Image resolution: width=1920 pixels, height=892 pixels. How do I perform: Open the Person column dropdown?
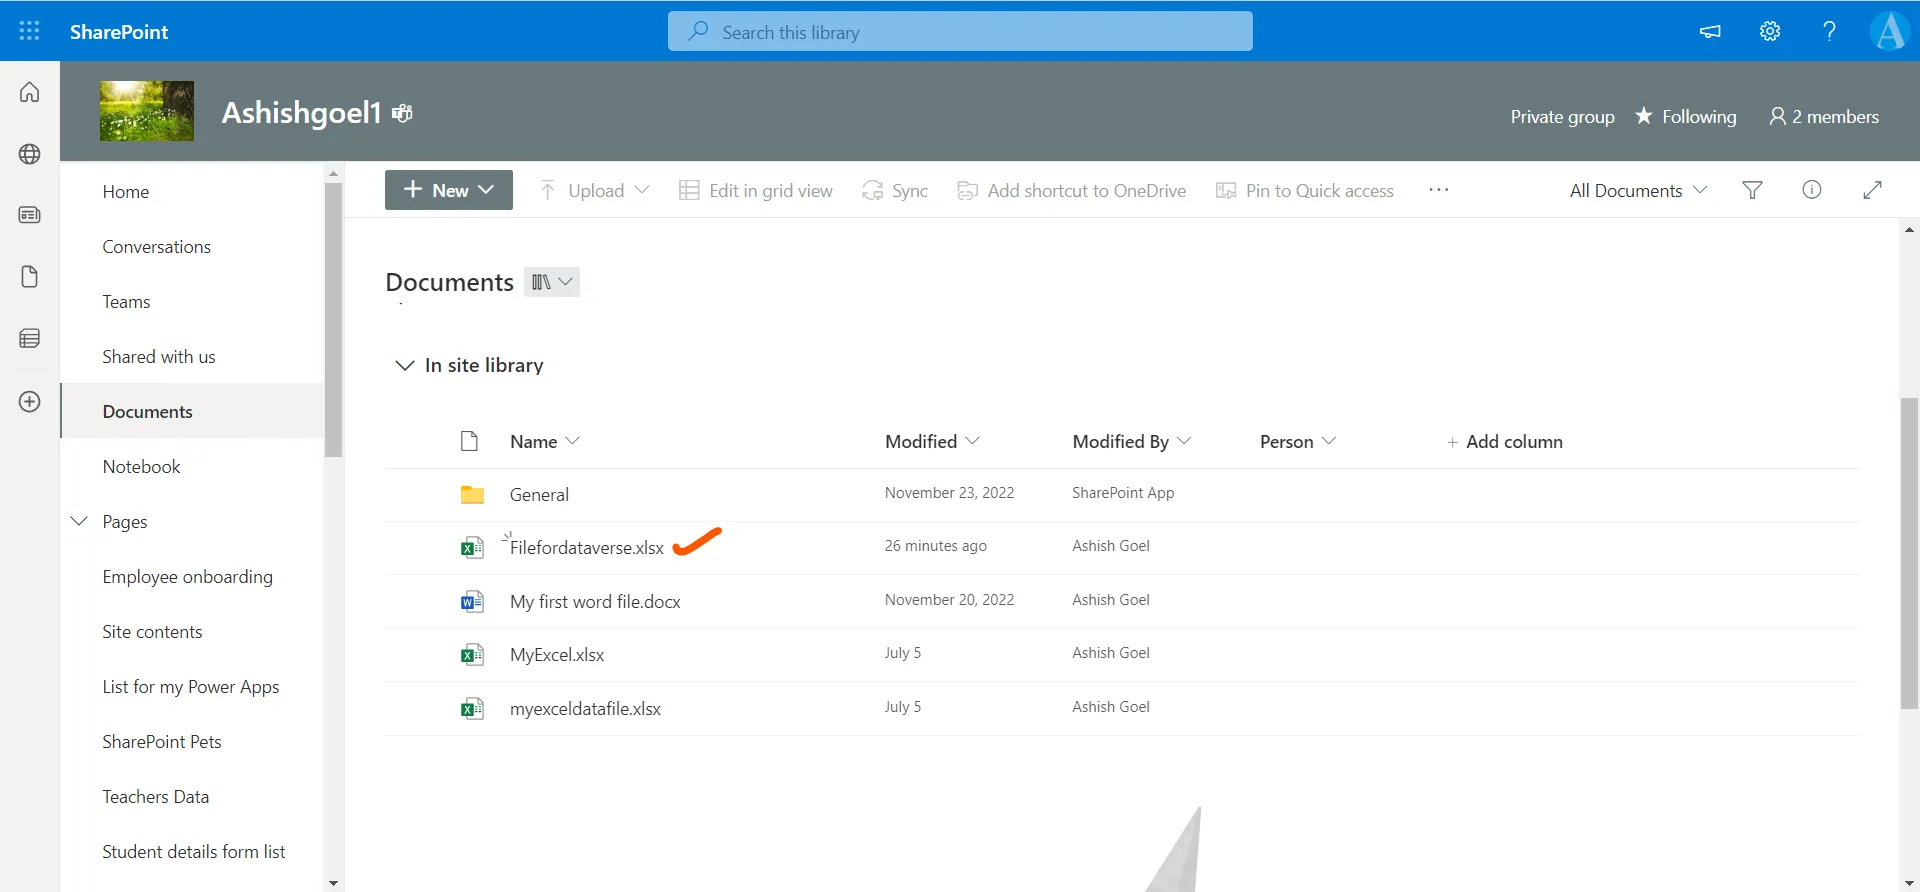click(x=1298, y=441)
